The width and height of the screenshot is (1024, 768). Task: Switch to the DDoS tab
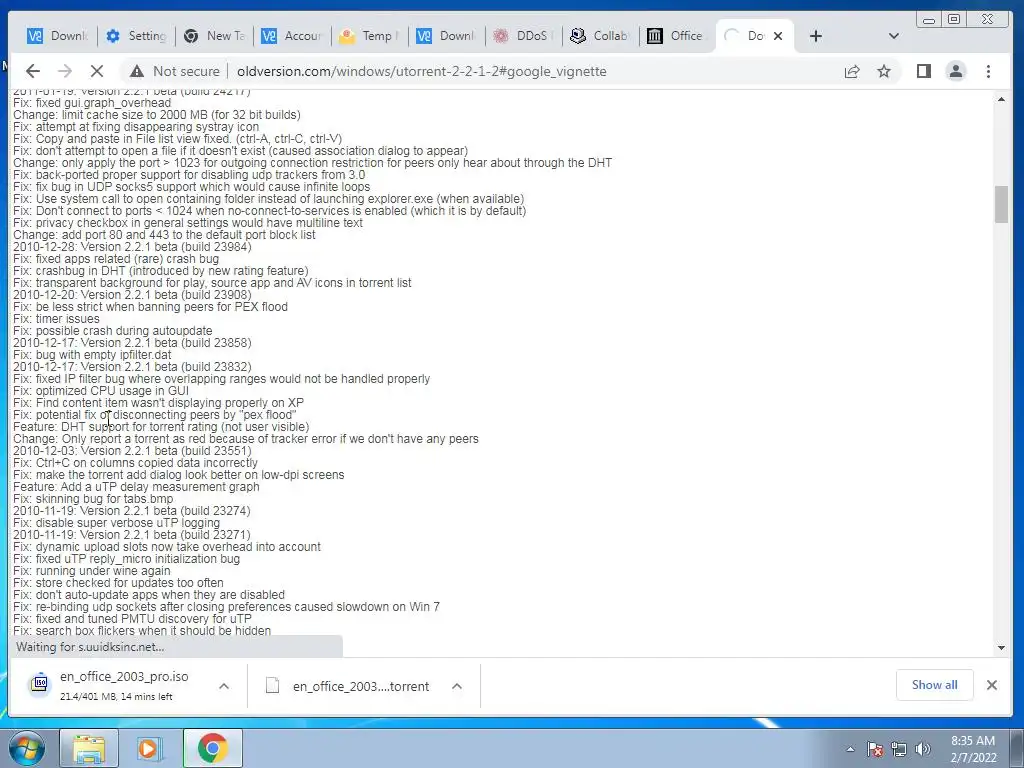(524, 36)
